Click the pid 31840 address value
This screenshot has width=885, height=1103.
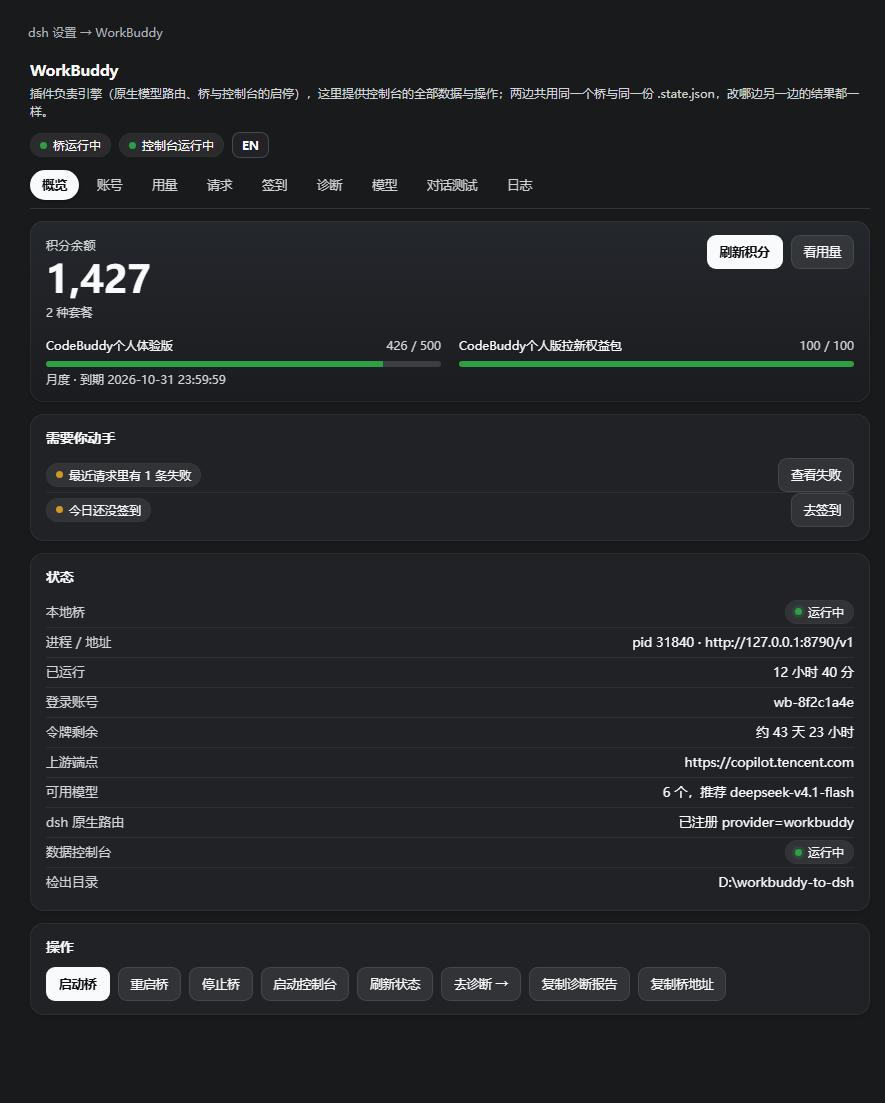tap(743, 642)
